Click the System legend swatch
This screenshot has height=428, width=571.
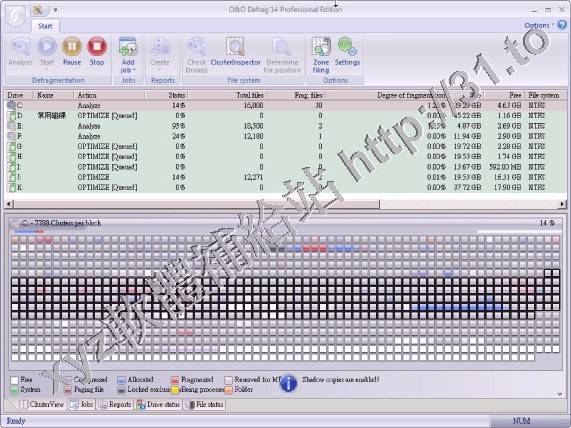click(x=15, y=390)
